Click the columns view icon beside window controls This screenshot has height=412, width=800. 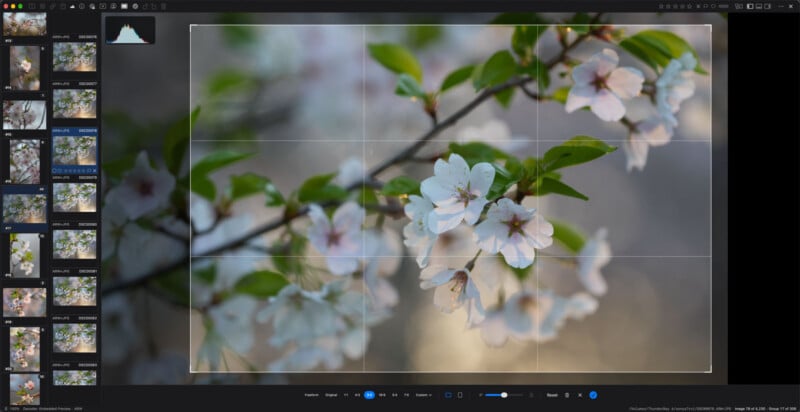(x=32, y=6)
